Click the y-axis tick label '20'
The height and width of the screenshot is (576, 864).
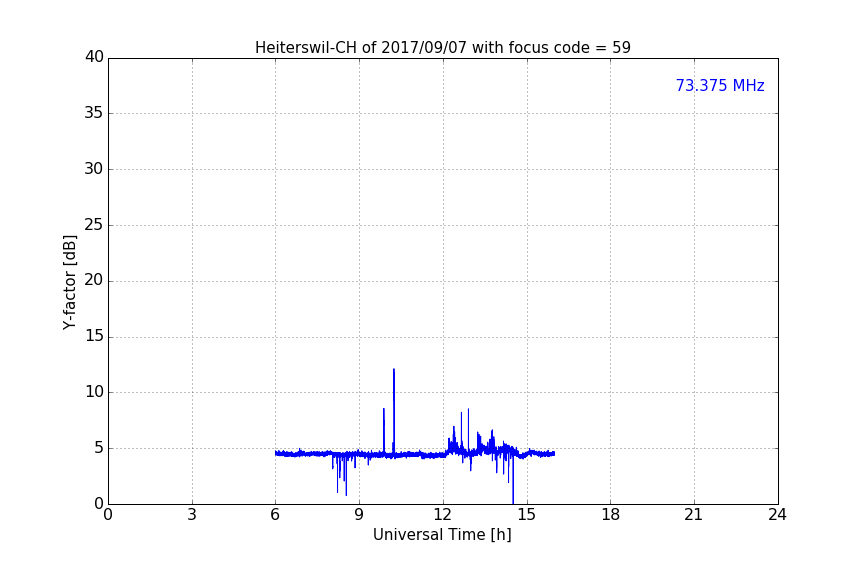[94, 281]
